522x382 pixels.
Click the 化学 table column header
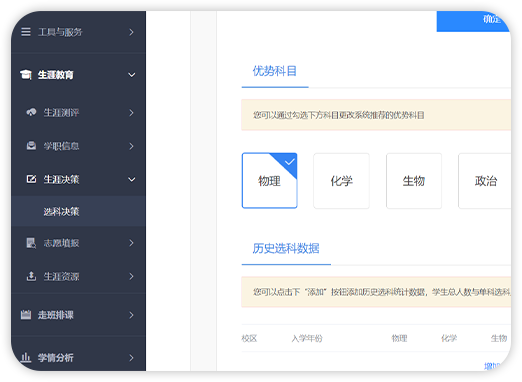(x=449, y=338)
